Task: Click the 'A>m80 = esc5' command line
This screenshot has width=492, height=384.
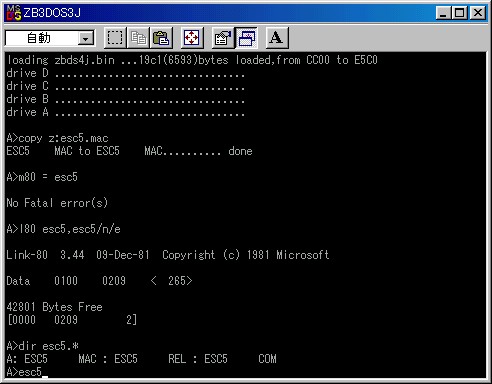Action: (42, 177)
